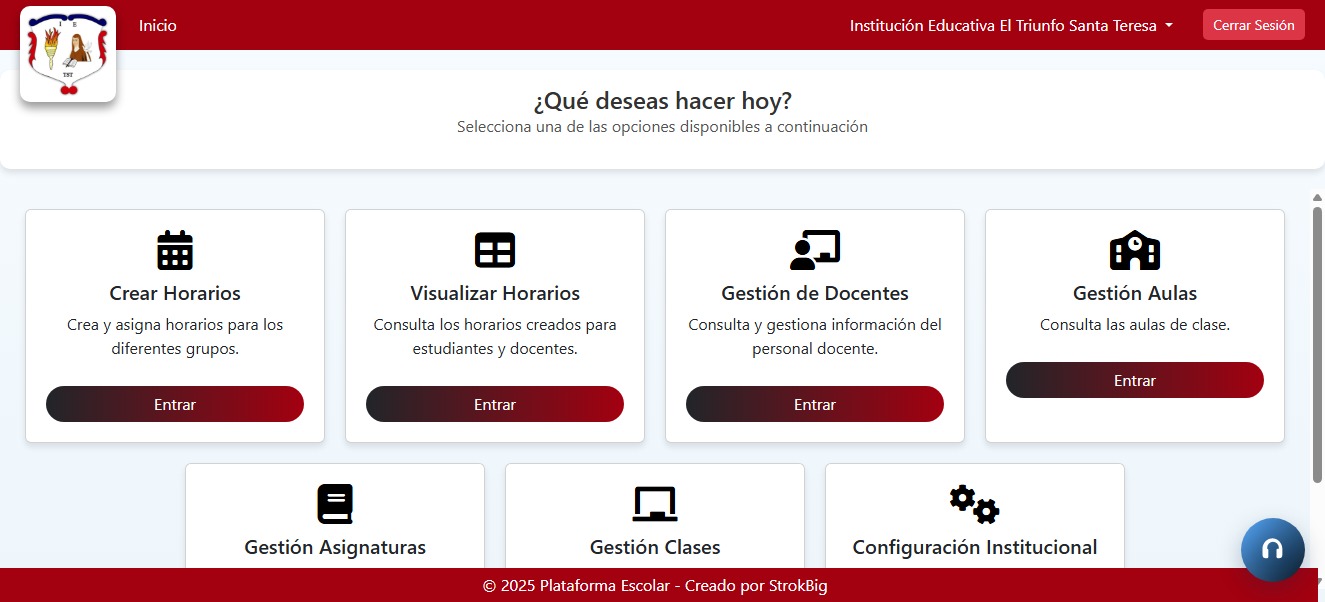
Task: Open the docente person icon on Gestión de Docentes
Action: coord(814,250)
